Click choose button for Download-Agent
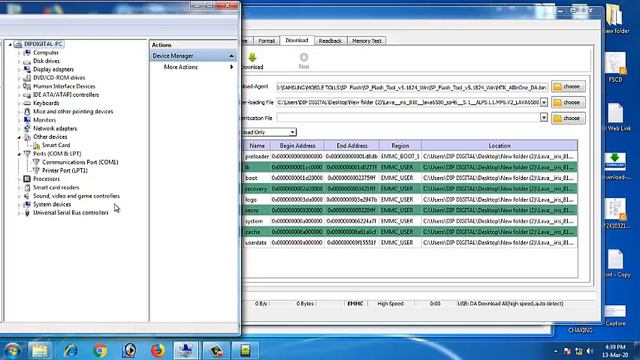The image size is (640, 360). (568, 87)
